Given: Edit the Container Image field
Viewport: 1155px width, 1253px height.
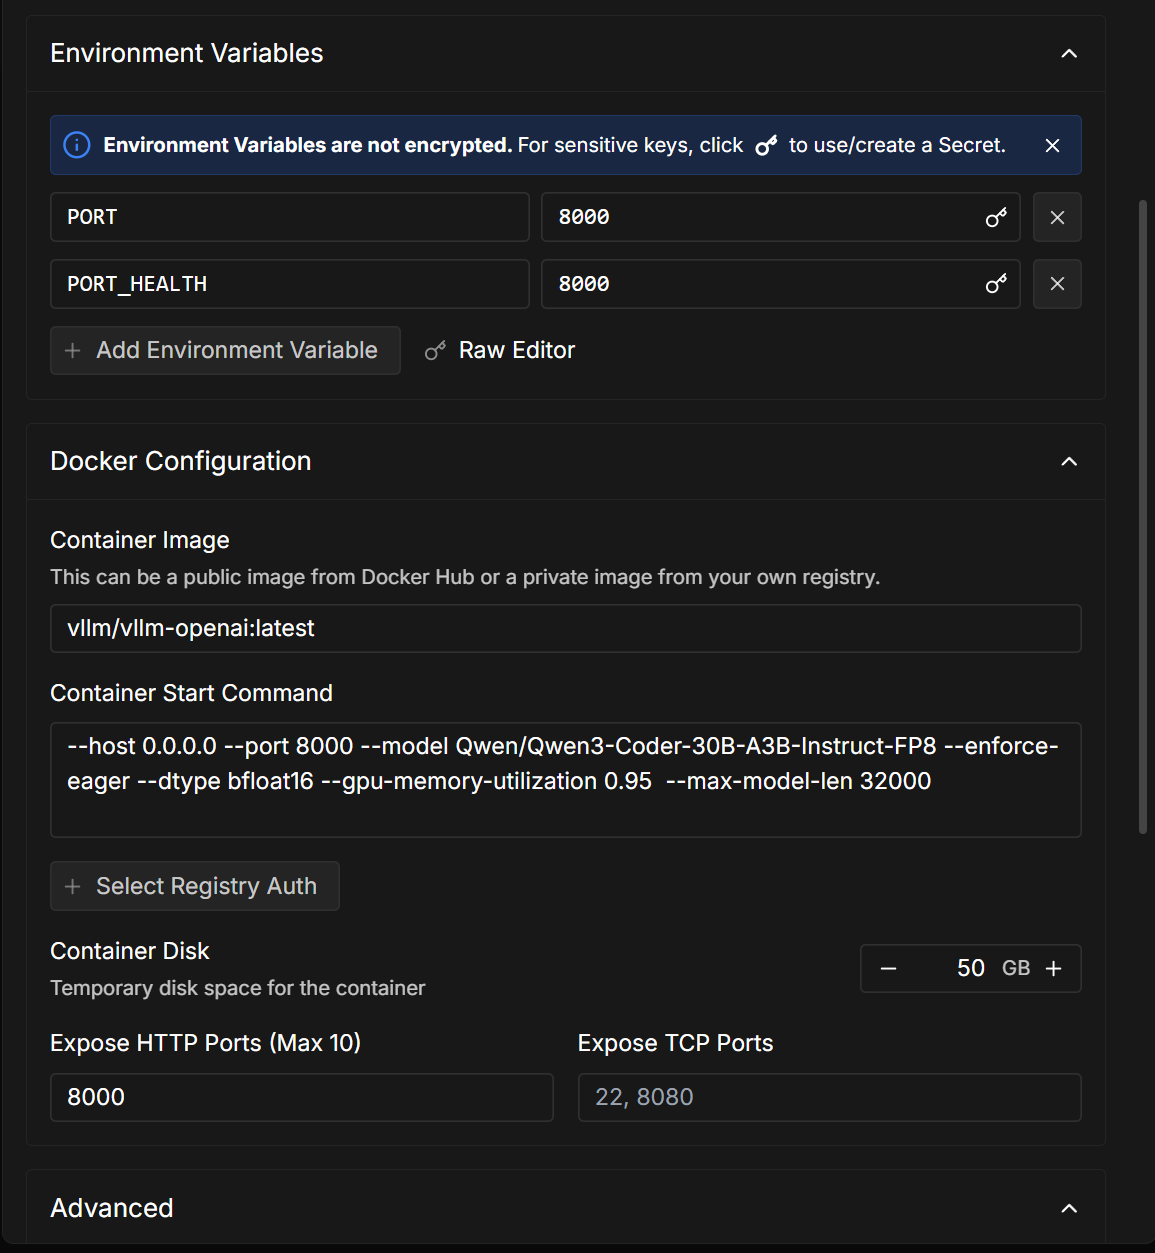Looking at the screenshot, I should tap(565, 628).
